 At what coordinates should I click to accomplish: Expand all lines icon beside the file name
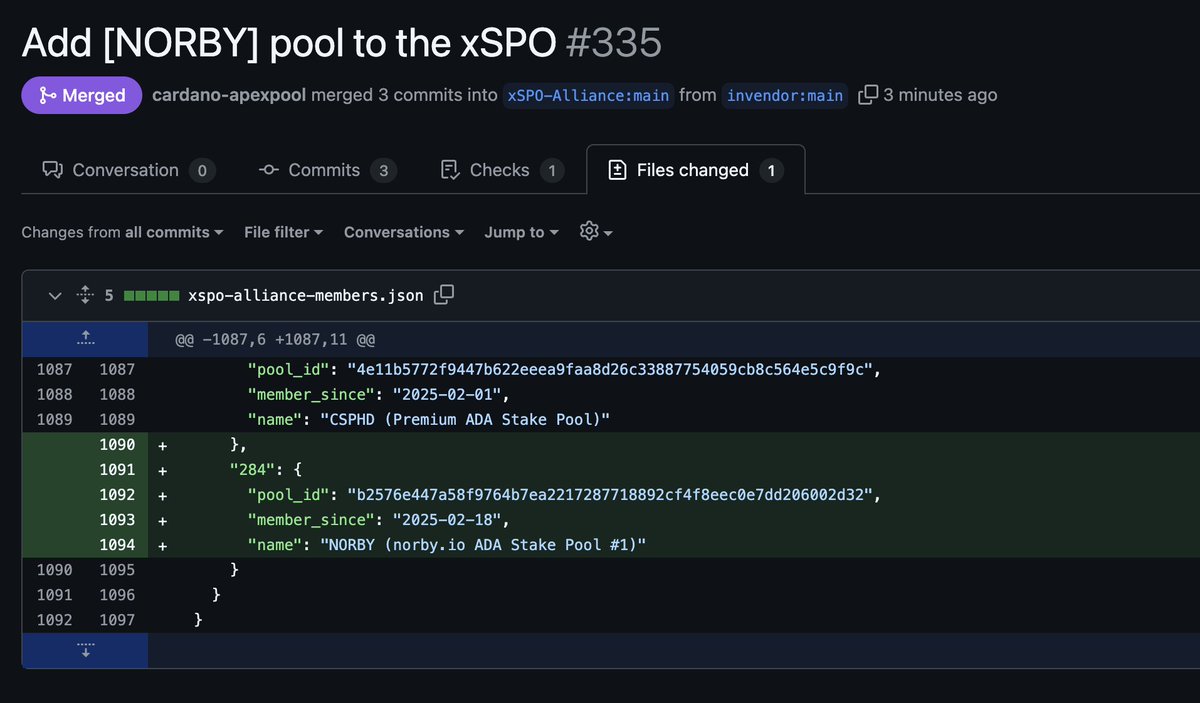(x=85, y=295)
